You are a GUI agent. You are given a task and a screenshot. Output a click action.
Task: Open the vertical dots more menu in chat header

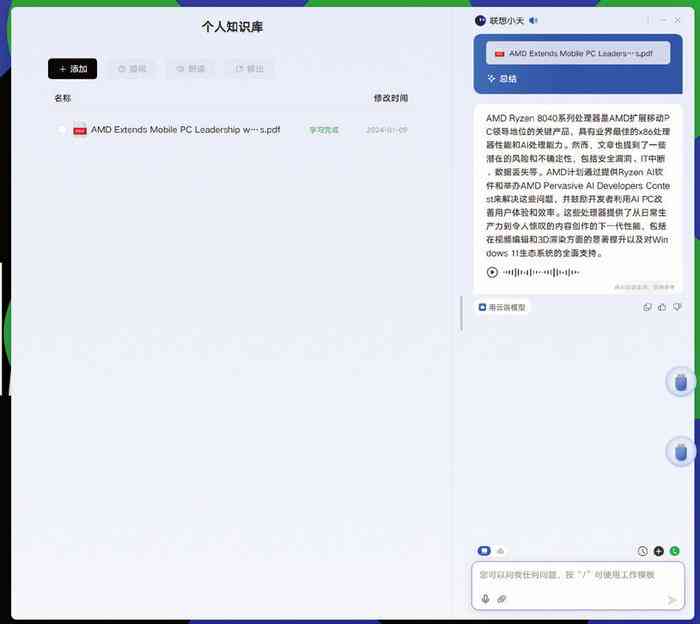(x=647, y=21)
